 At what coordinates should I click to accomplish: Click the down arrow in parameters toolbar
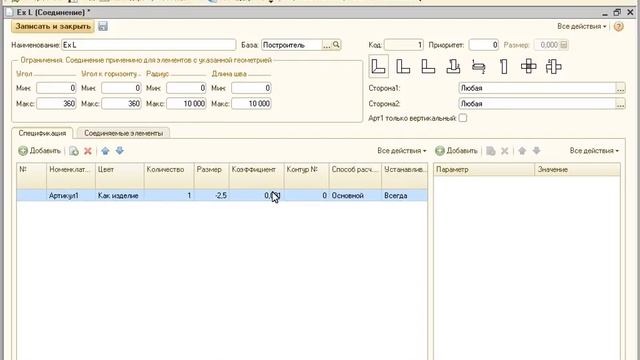click(x=536, y=151)
